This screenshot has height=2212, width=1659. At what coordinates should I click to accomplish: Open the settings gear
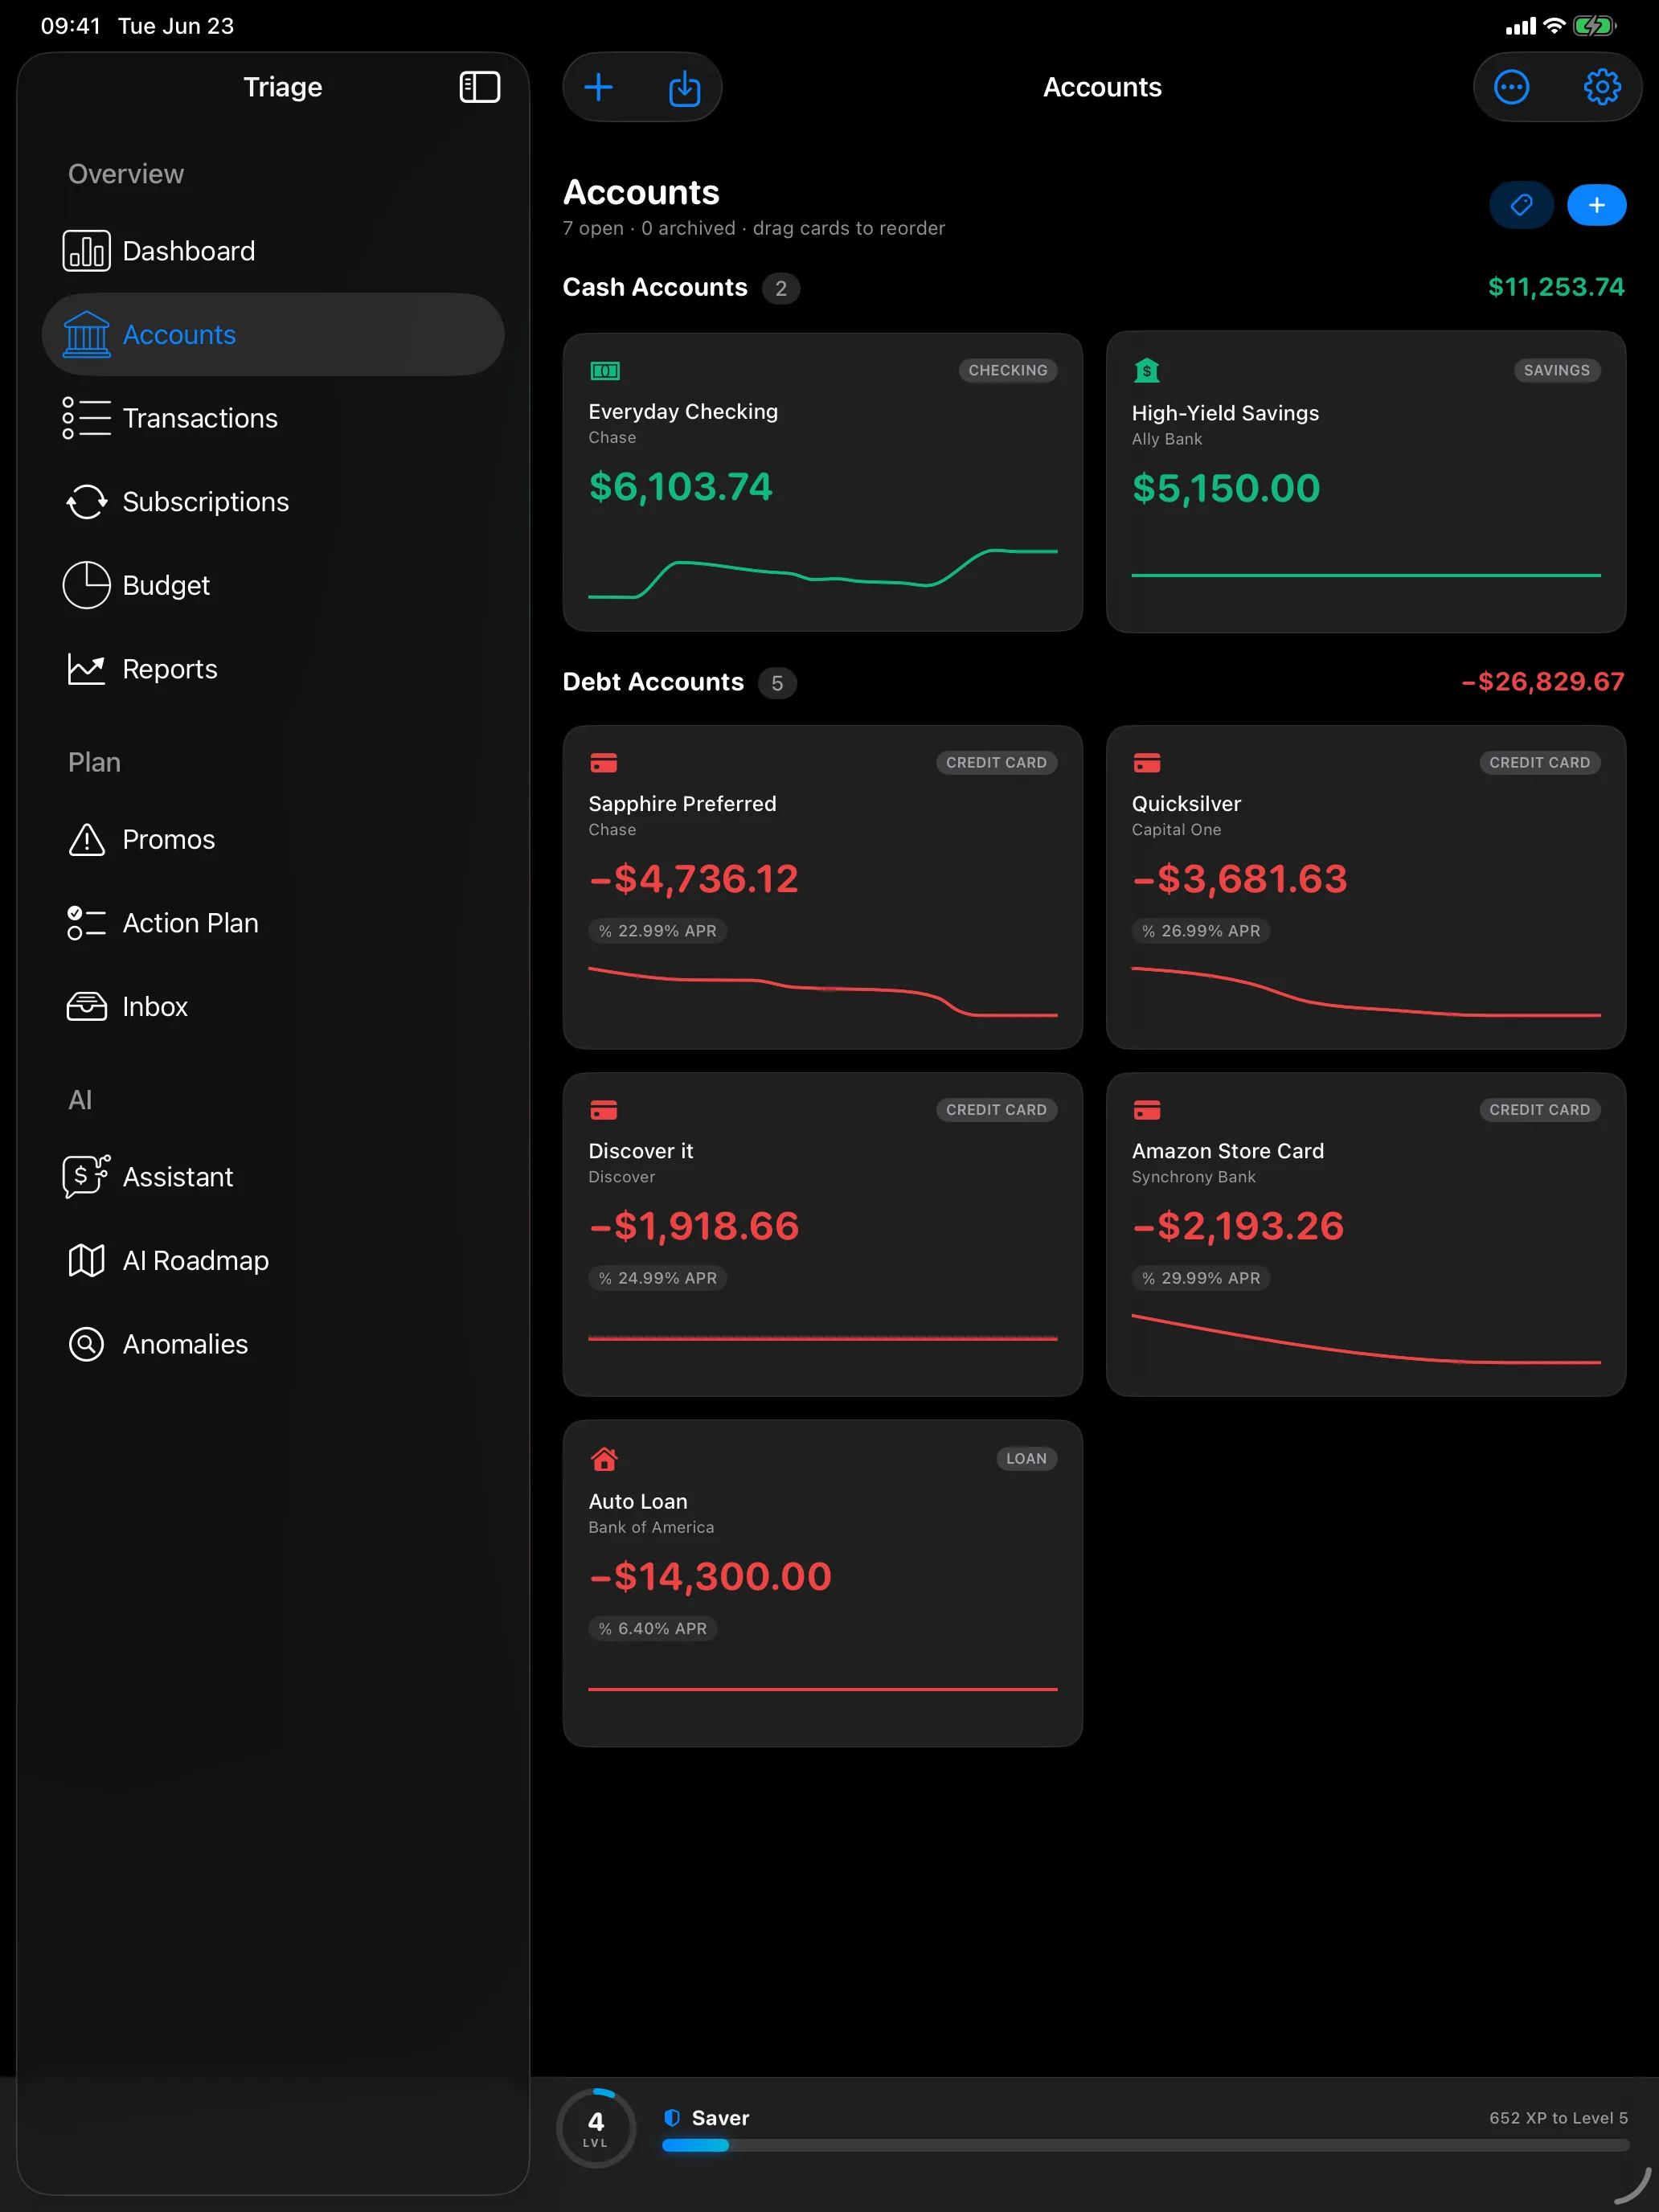click(1602, 87)
